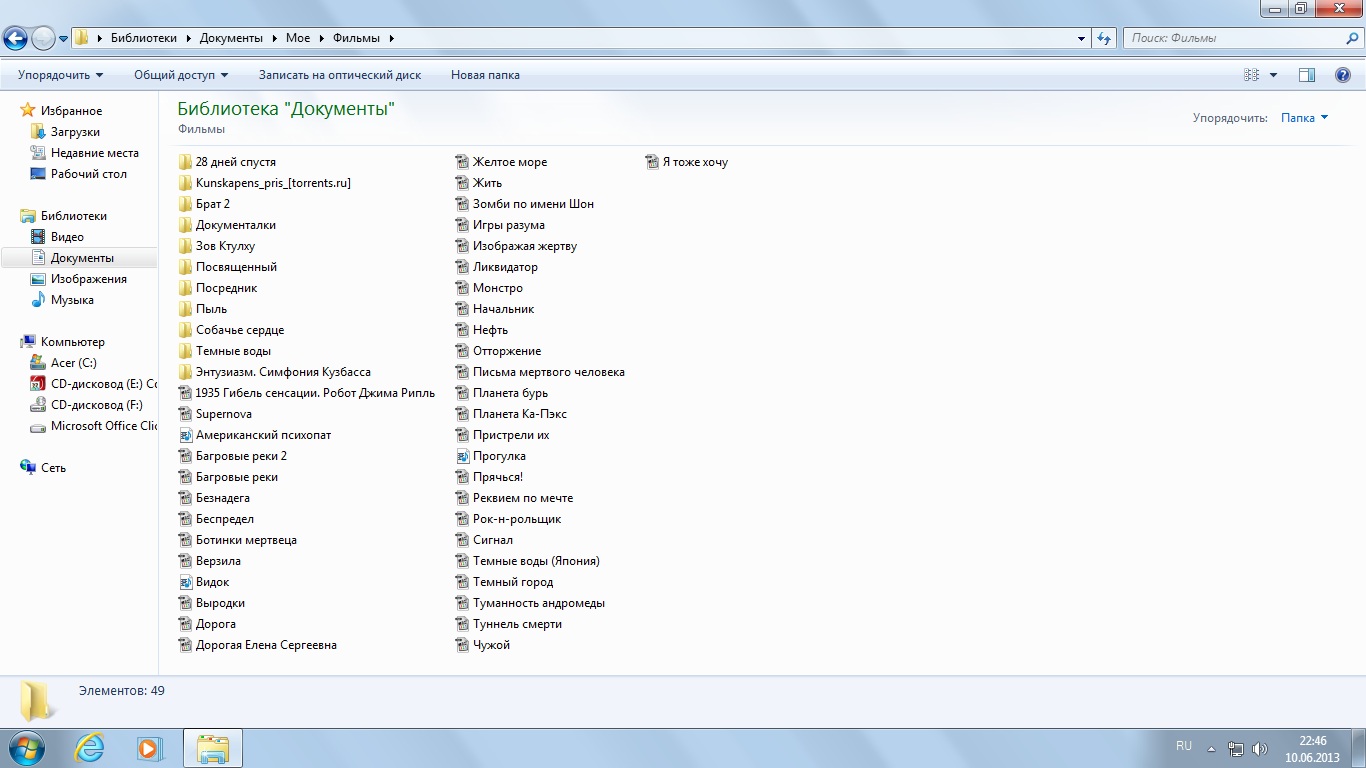Select the Чужой video file icon
The width and height of the screenshot is (1366, 768).
click(x=463, y=645)
